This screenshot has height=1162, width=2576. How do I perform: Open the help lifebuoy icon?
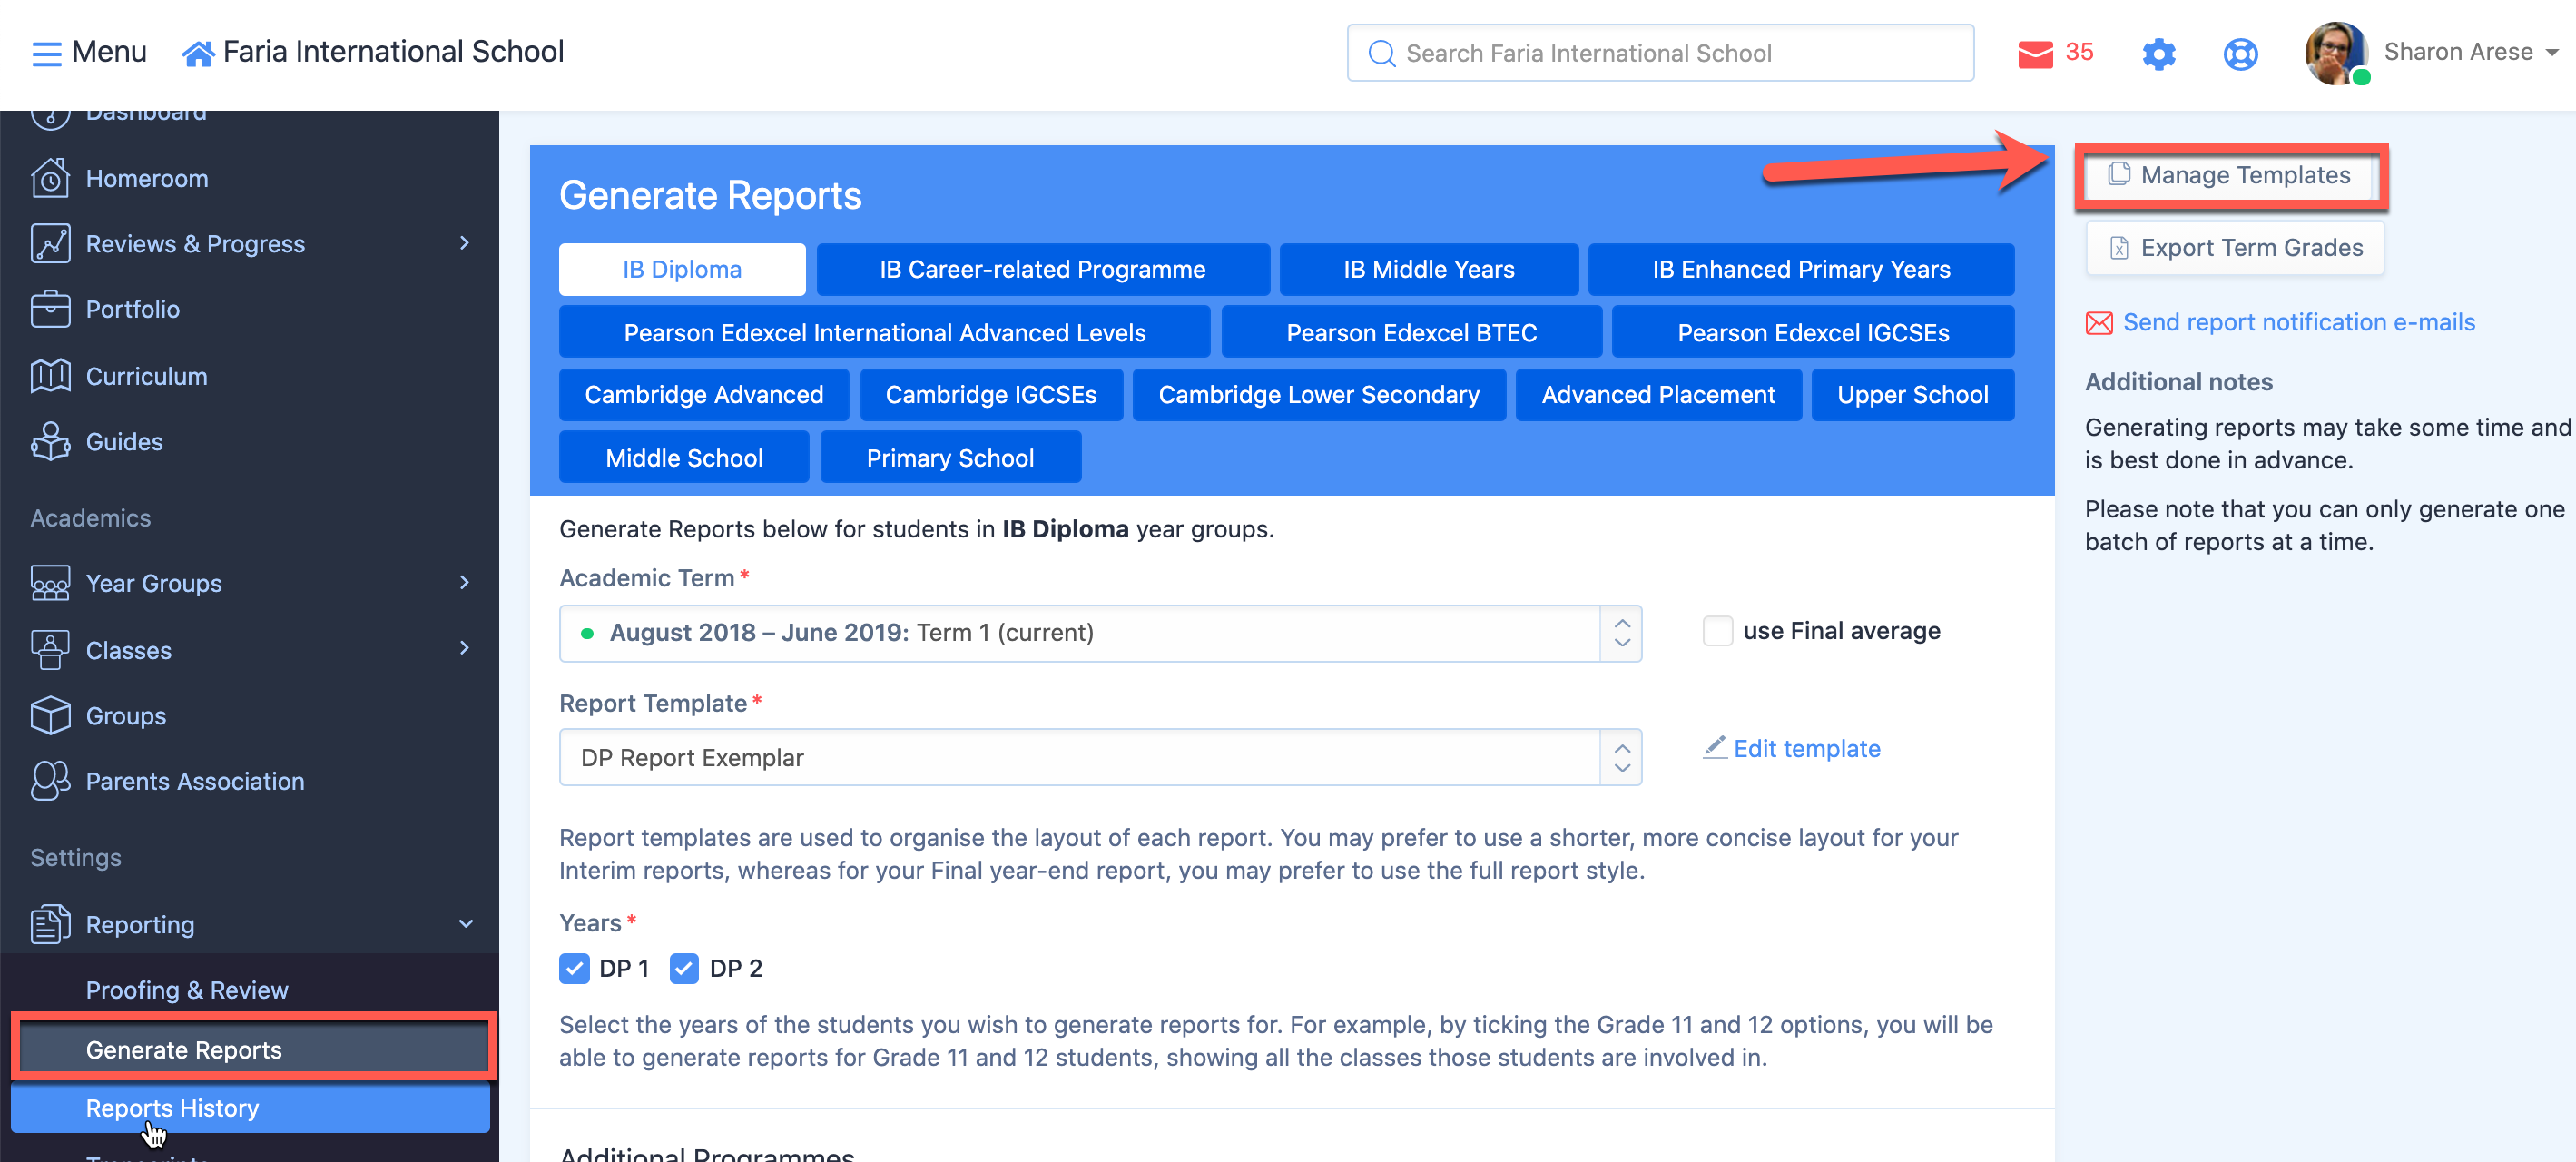[2240, 53]
